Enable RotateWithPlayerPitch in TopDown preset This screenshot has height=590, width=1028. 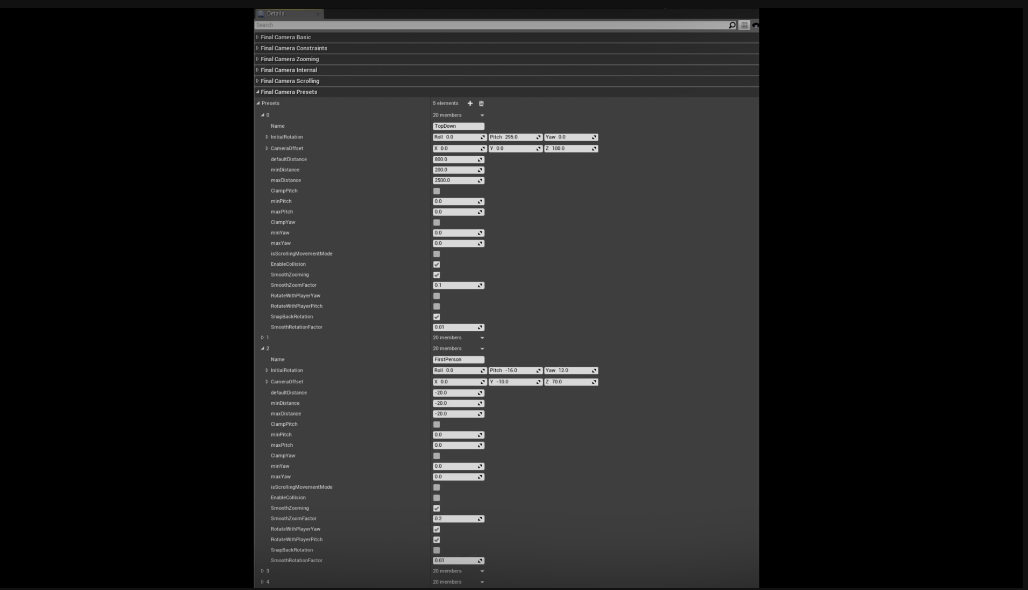(x=437, y=306)
